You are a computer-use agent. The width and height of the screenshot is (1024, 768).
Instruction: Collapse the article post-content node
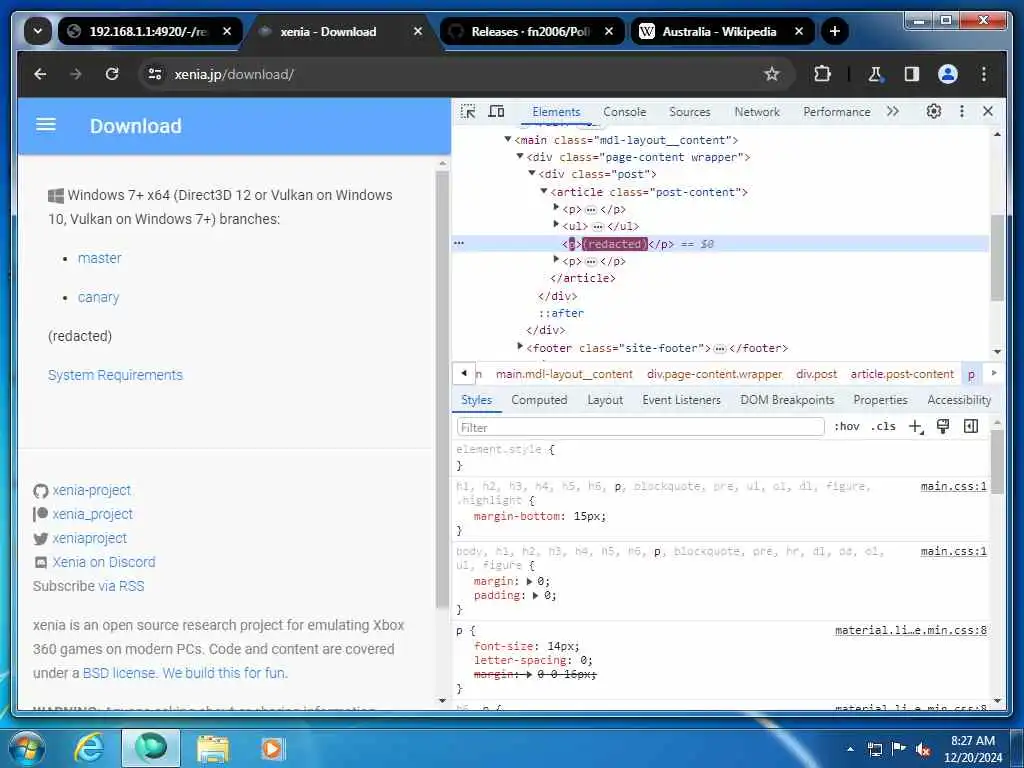pyautogui.click(x=543, y=191)
